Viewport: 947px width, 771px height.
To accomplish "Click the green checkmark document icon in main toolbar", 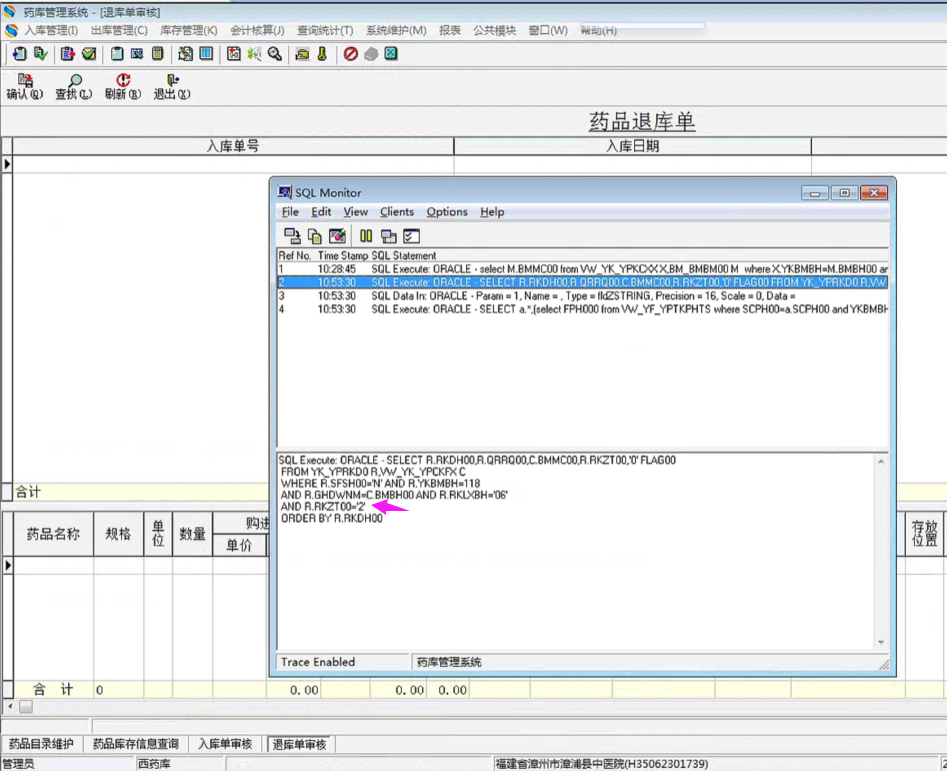I will (x=40, y=54).
